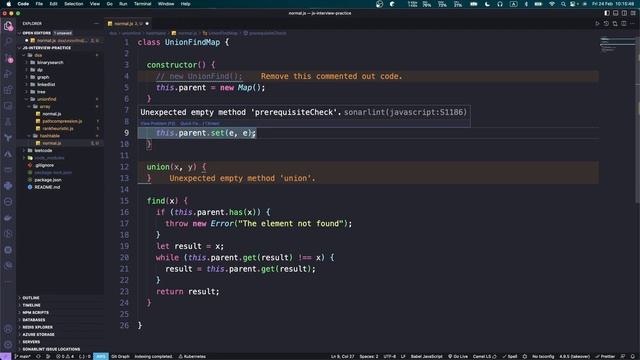Toggle primary sidebar layout icon in title bar
Screen dimensions: 640x360
607,13
